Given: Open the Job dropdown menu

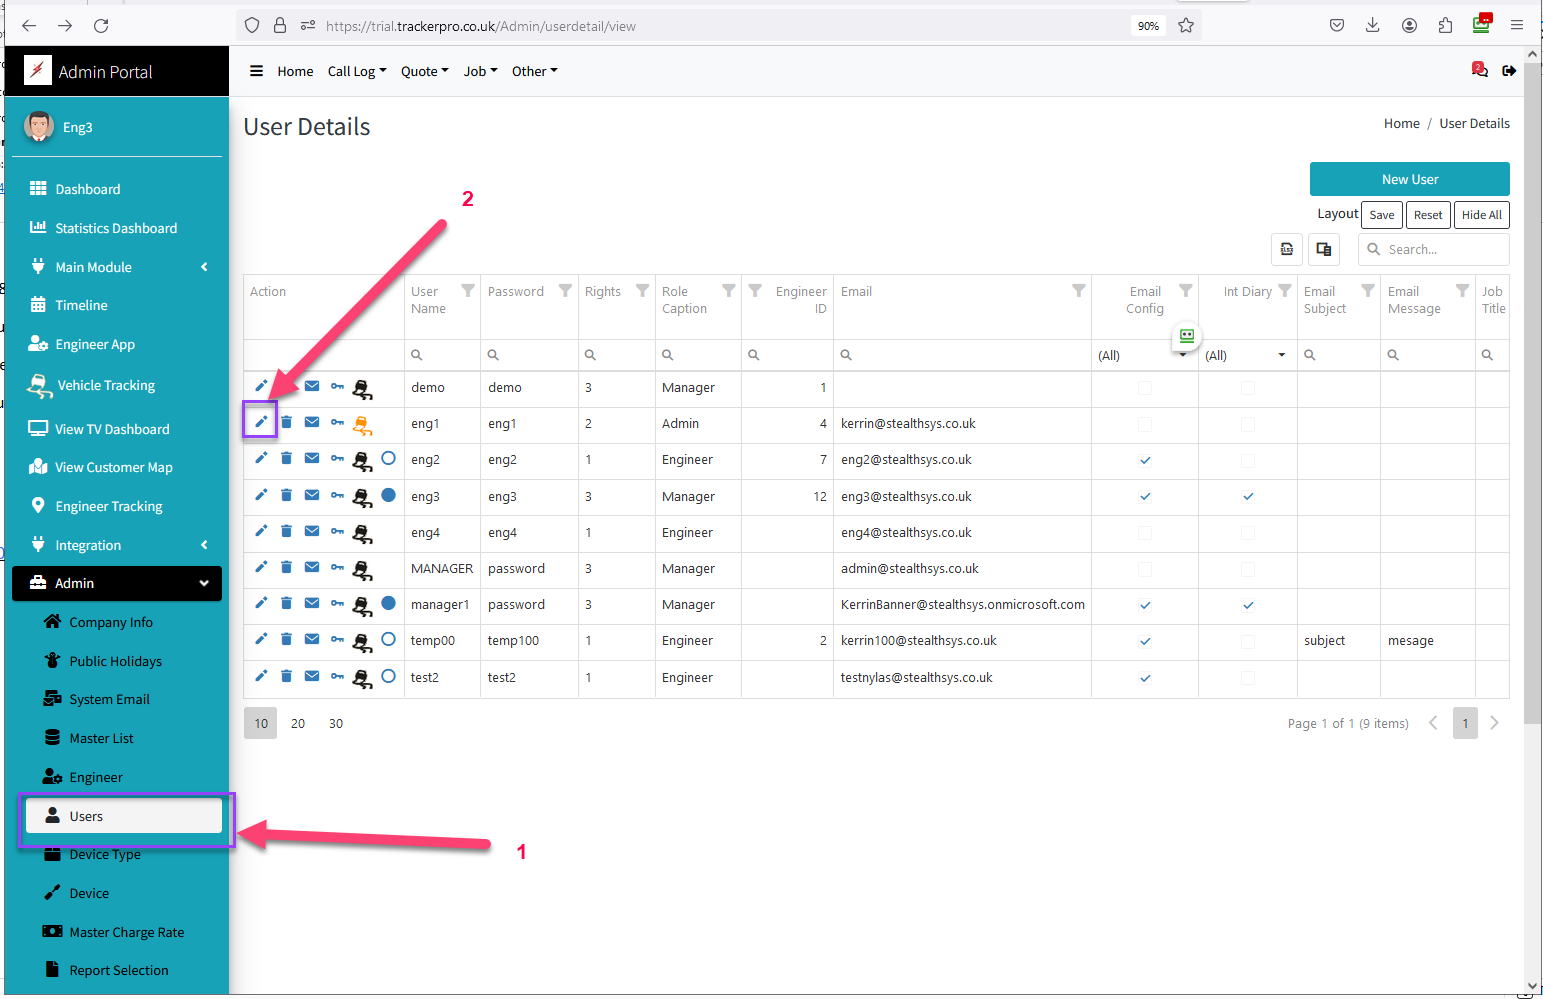Looking at the screenshot, I should pos(480,71).
